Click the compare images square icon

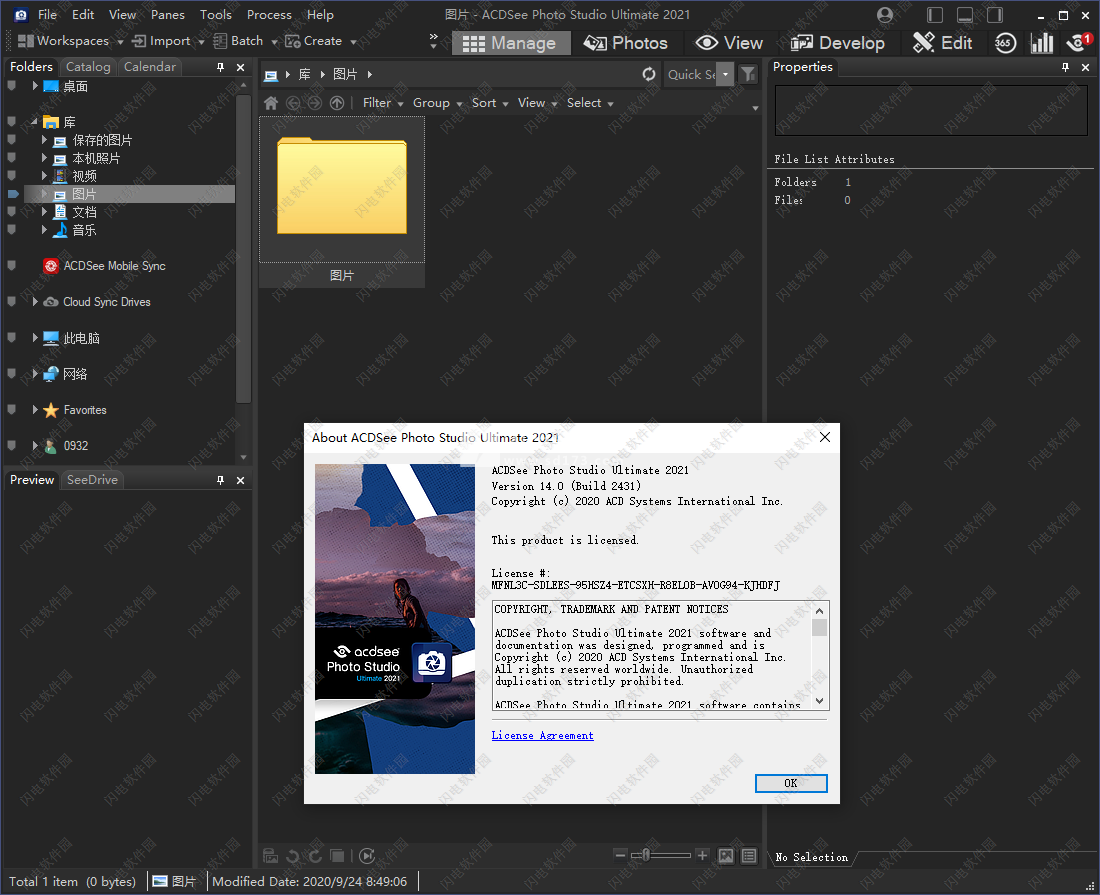[x=337, y=856]
